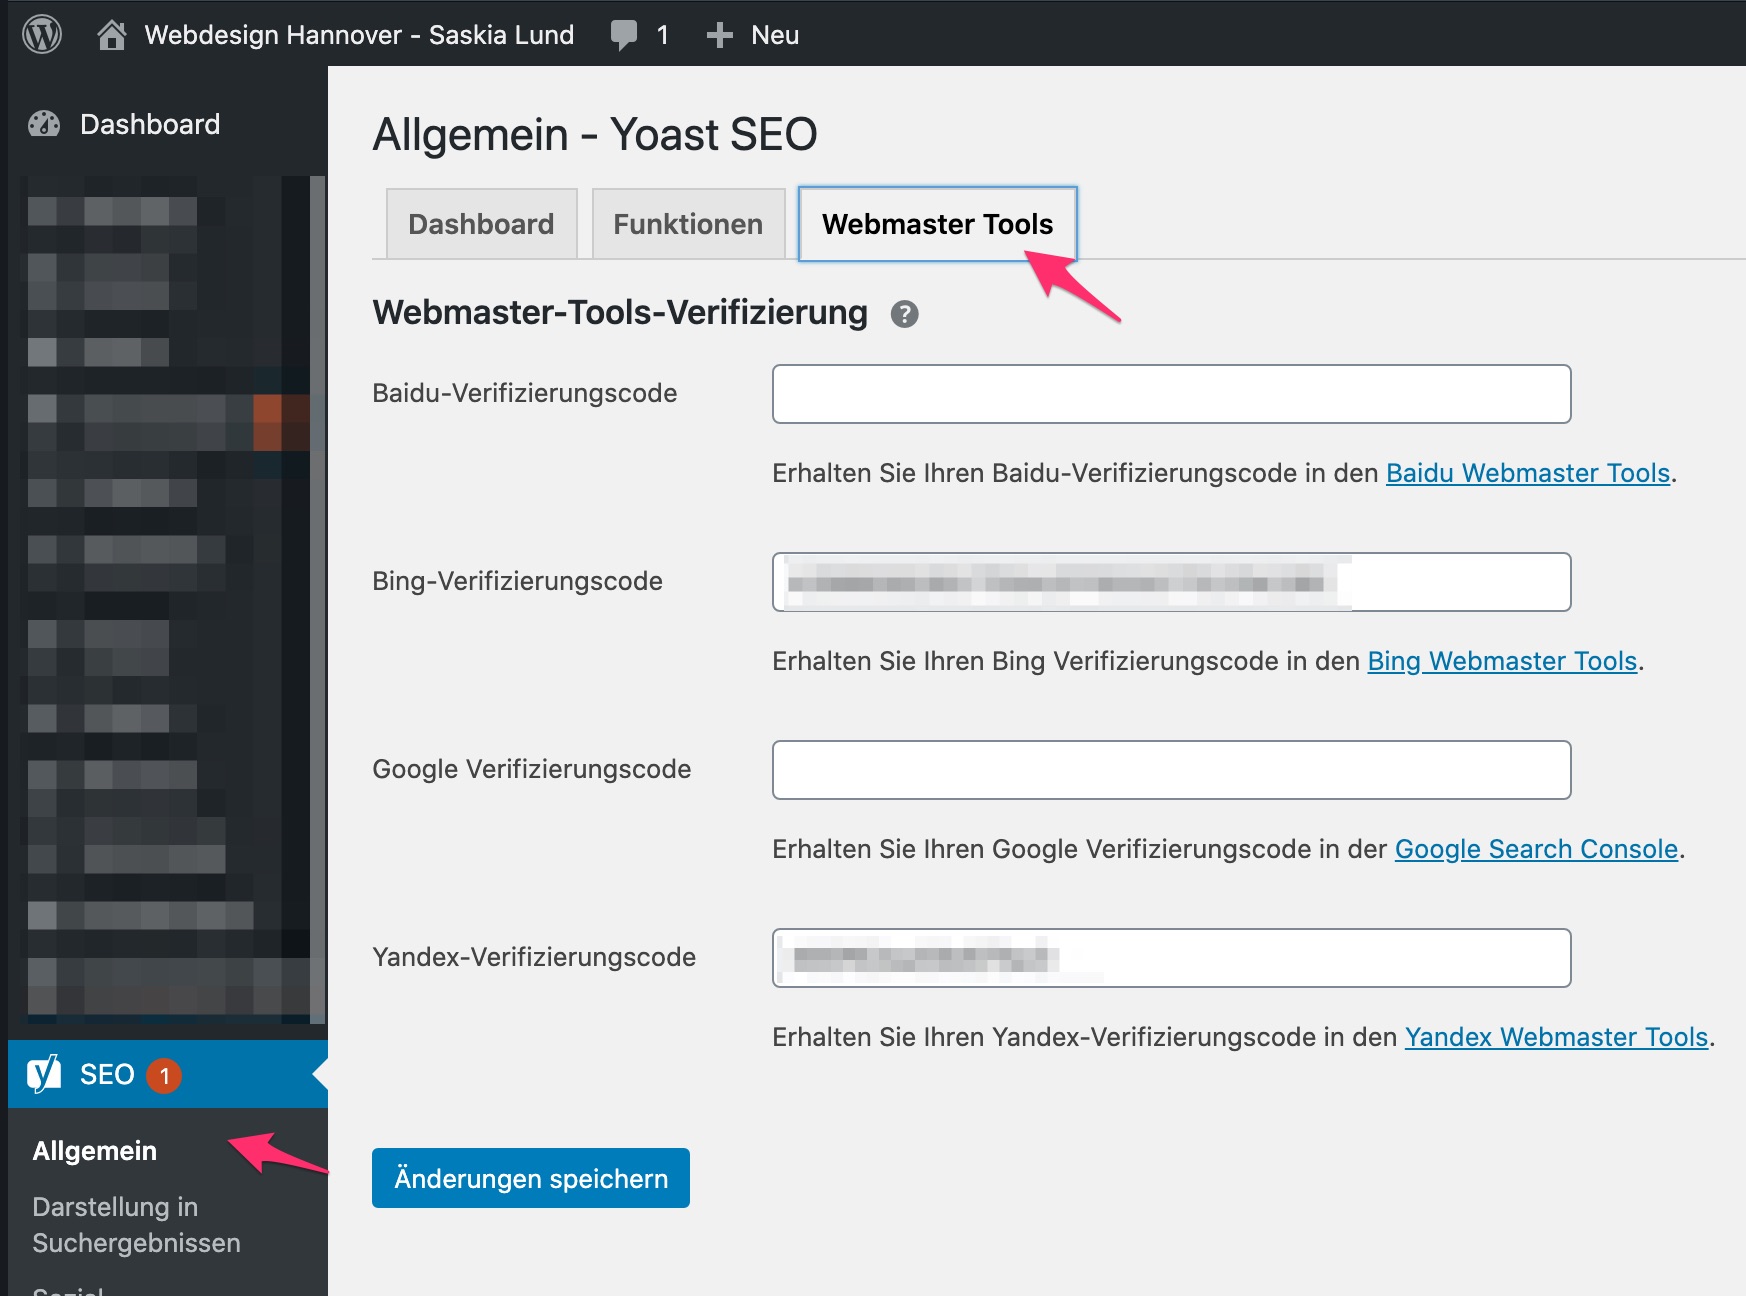
Task: Open the site home icon
Action: point(112,35)
